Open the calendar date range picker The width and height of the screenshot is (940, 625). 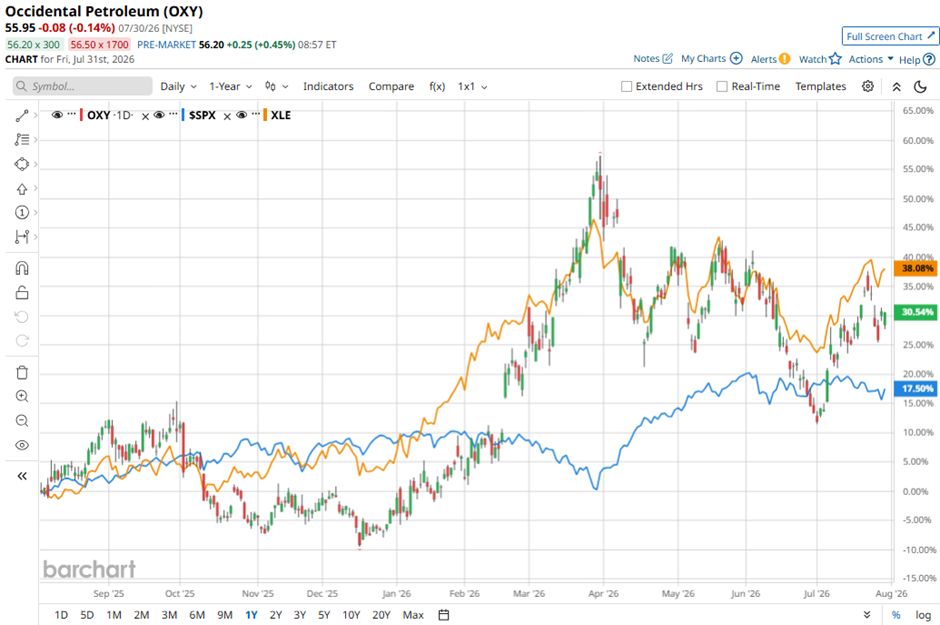pos(444,615)
